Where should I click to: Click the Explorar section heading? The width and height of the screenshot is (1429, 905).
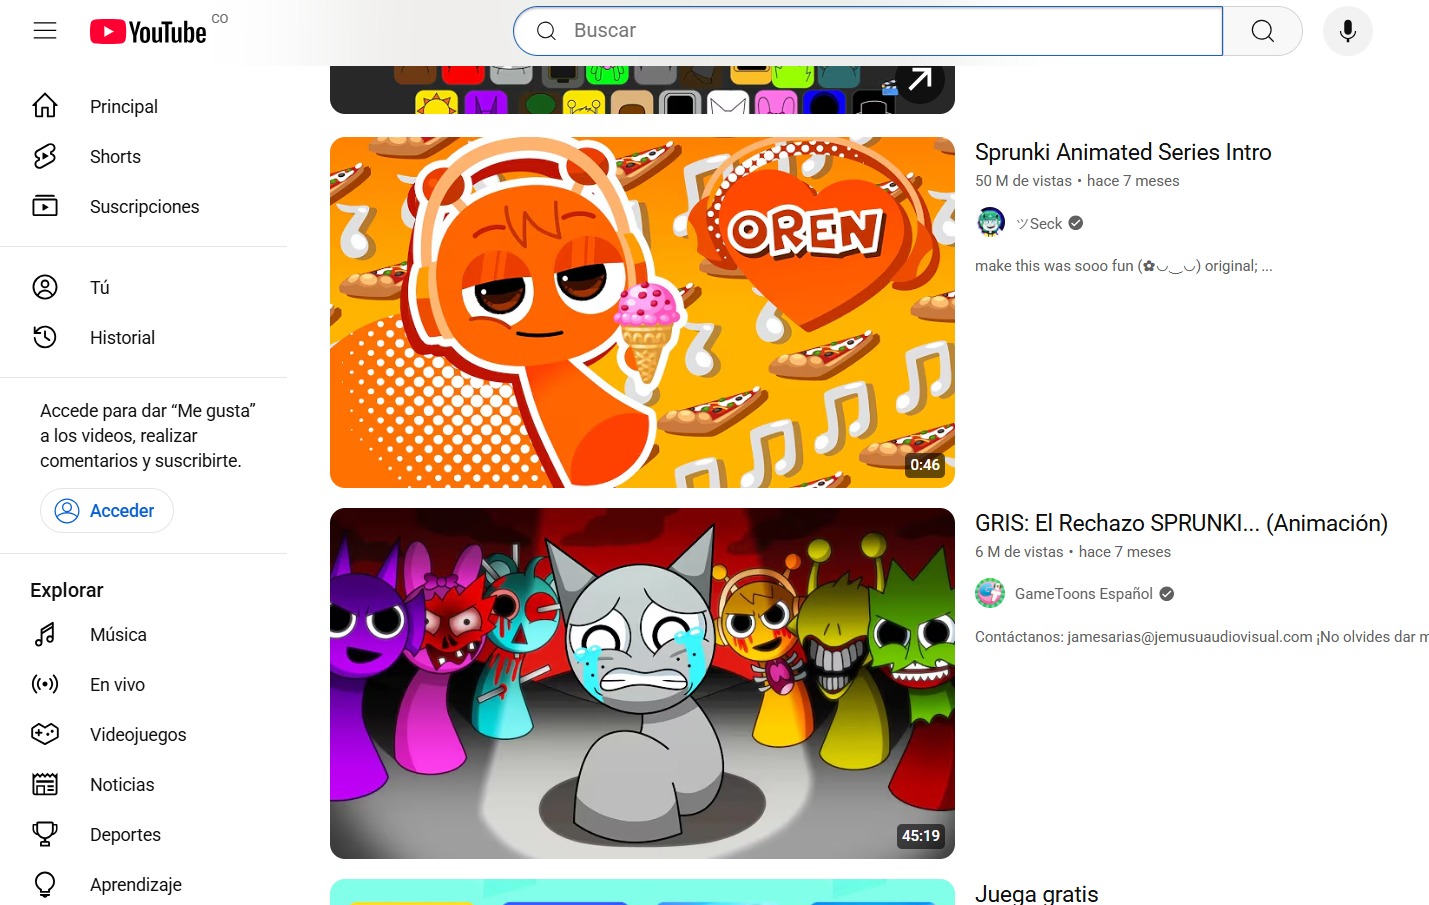tap(67, 590)
